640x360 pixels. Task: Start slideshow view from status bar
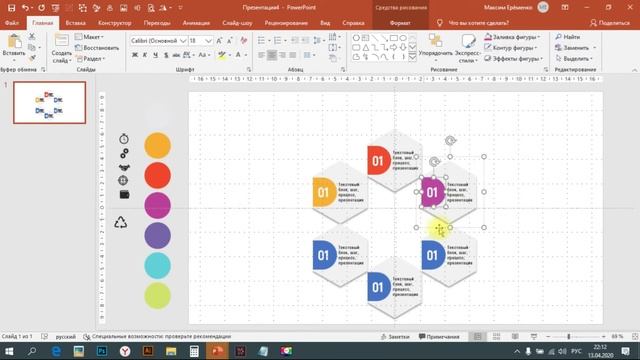point(534,336)
